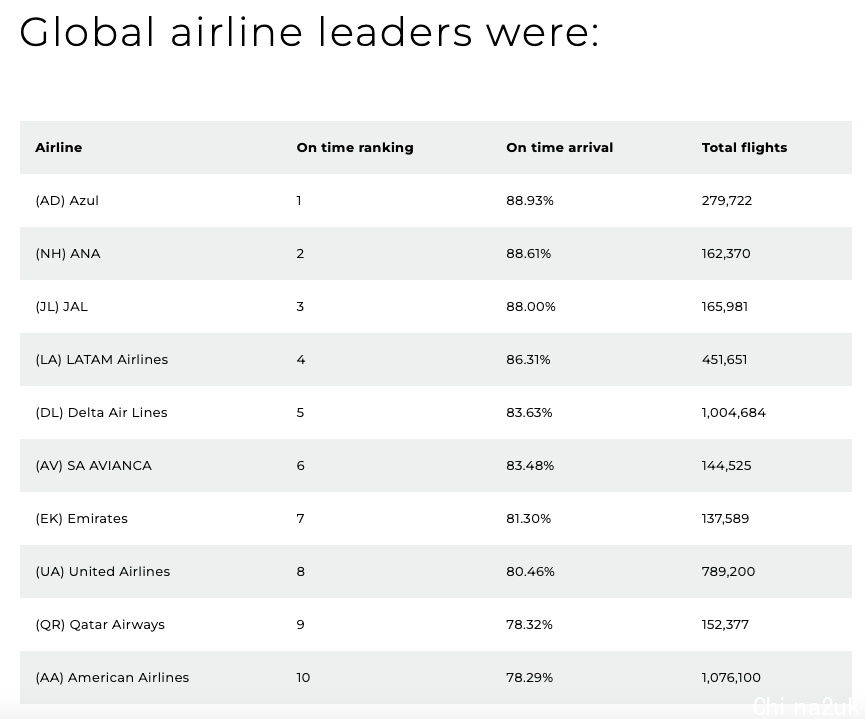Image resolution: width=865 pixels, height=719 pixels.
Task: Click the 789,200 United Airlines flights value
Action: click(x=728, y=571)
